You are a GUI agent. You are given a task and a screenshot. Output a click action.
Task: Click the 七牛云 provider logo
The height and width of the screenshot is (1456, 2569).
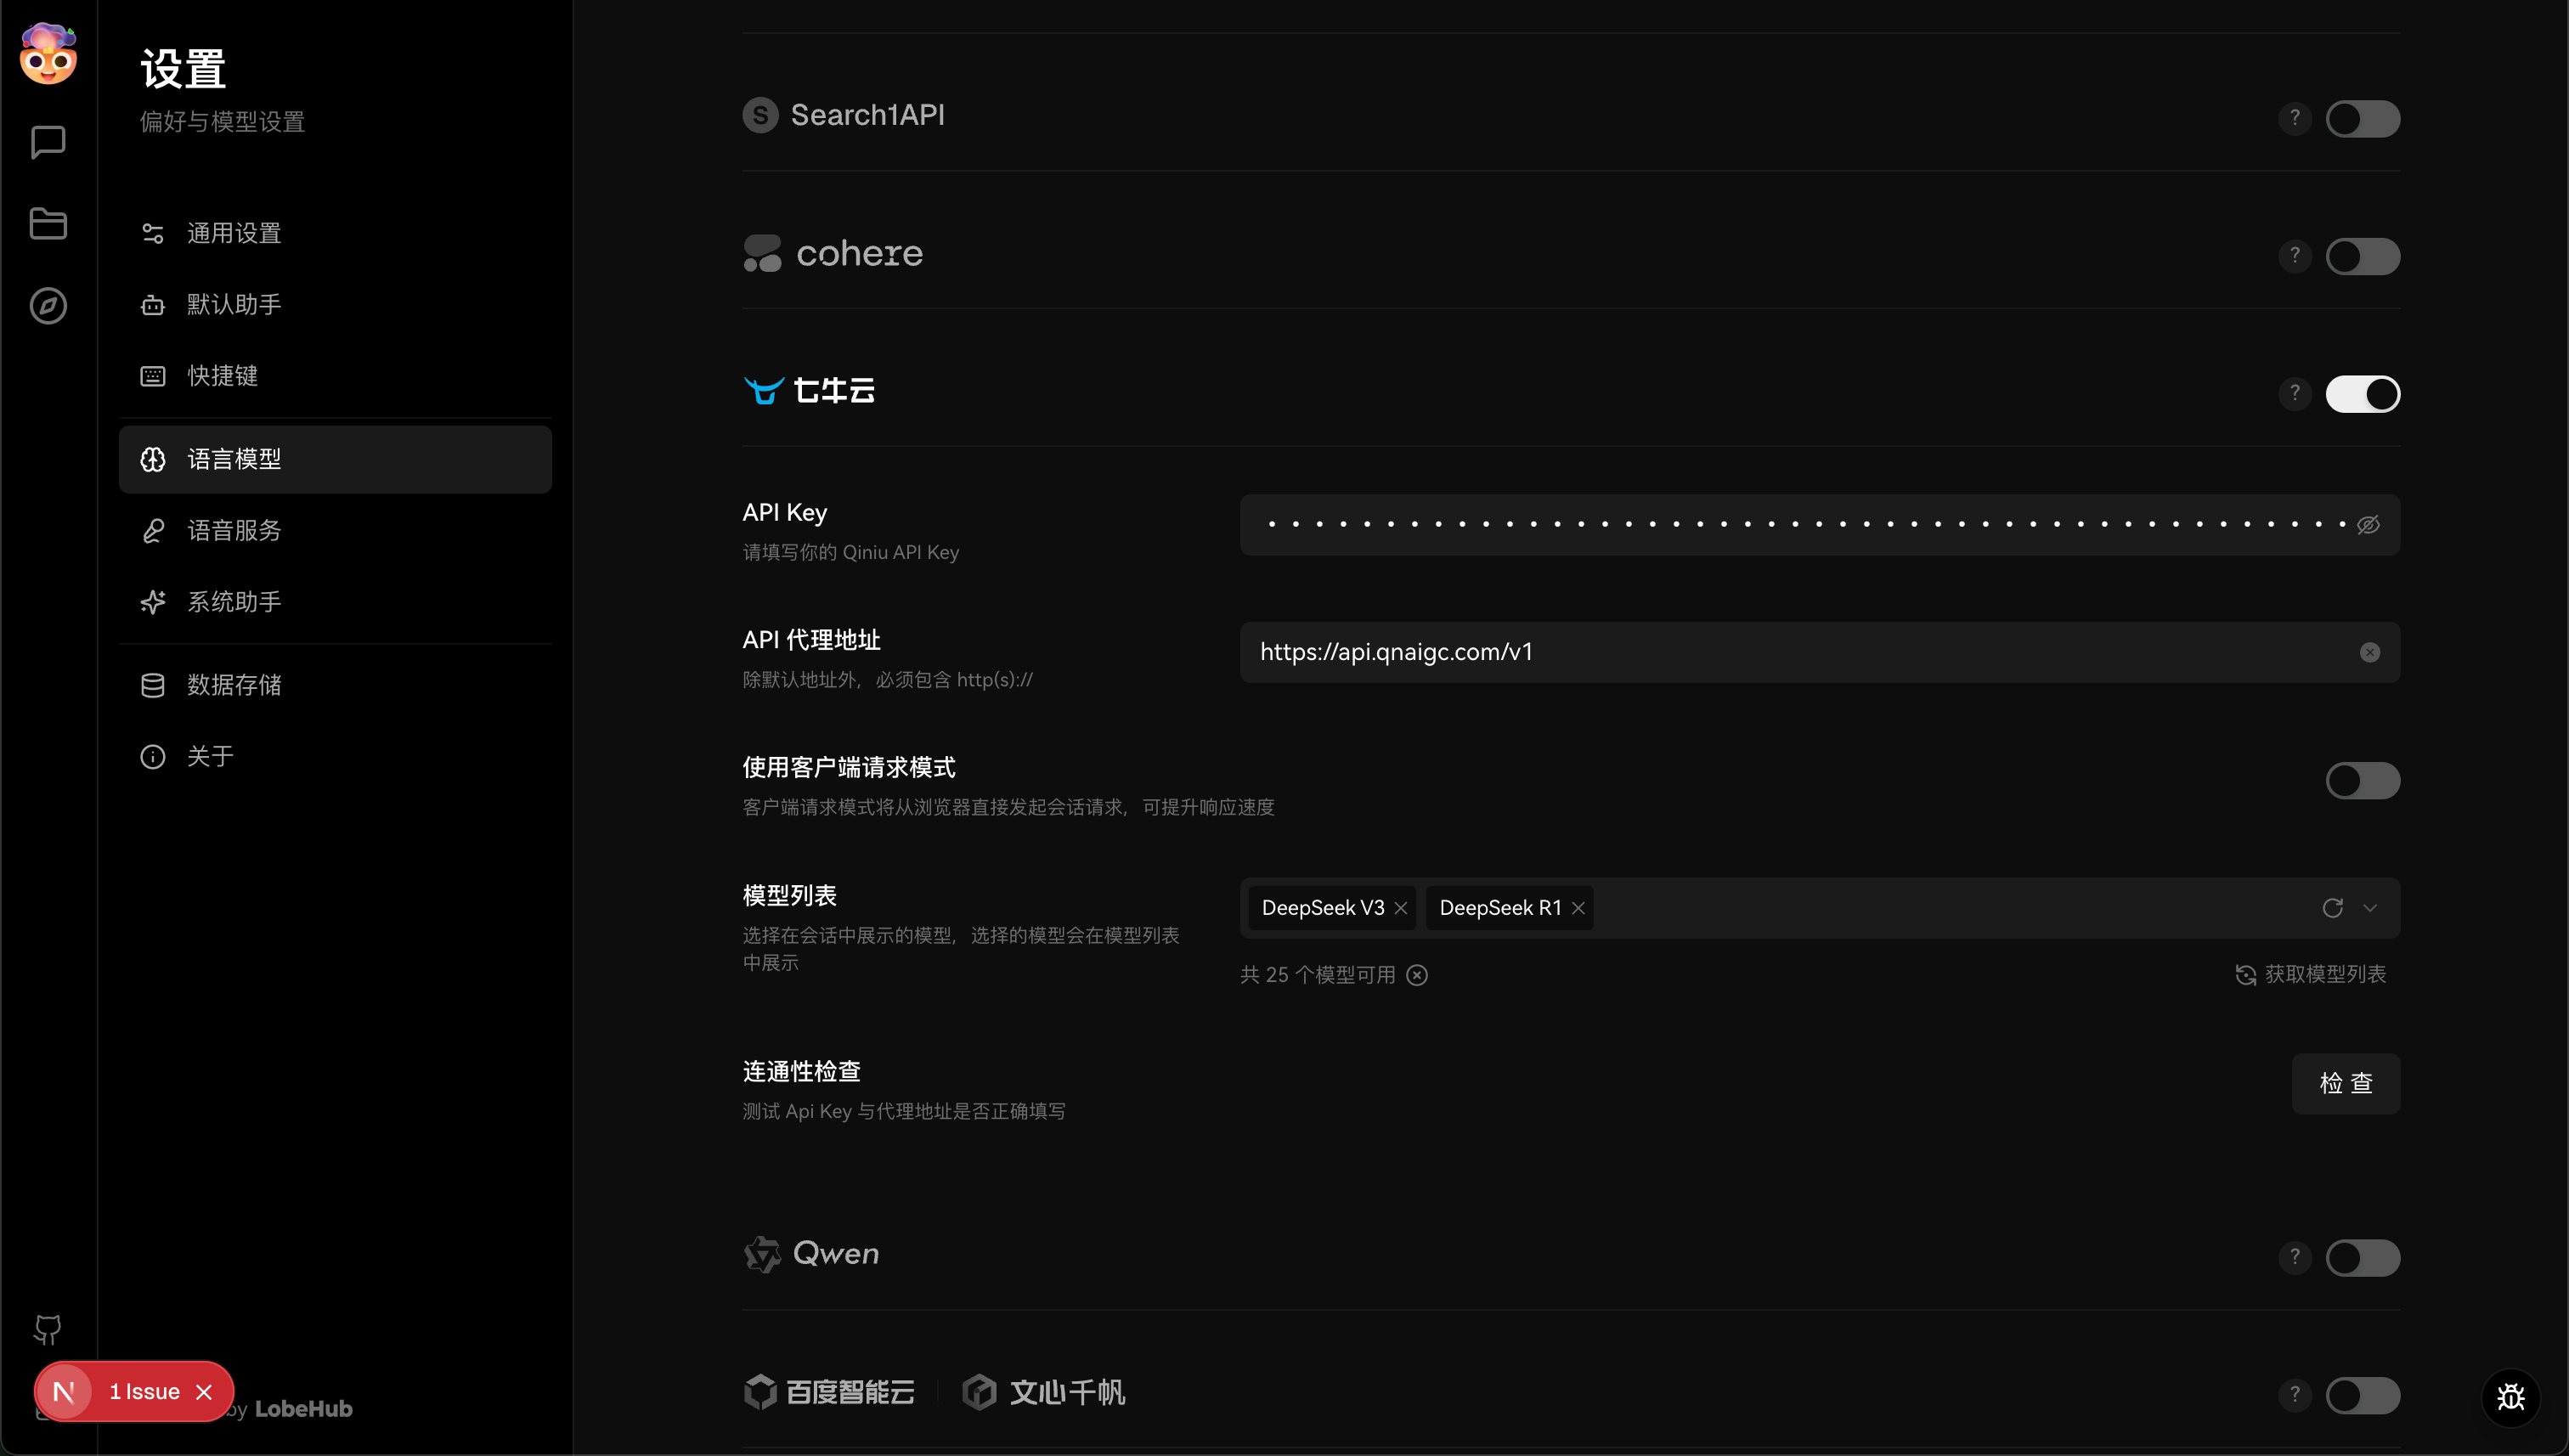[x=809, y=390]
